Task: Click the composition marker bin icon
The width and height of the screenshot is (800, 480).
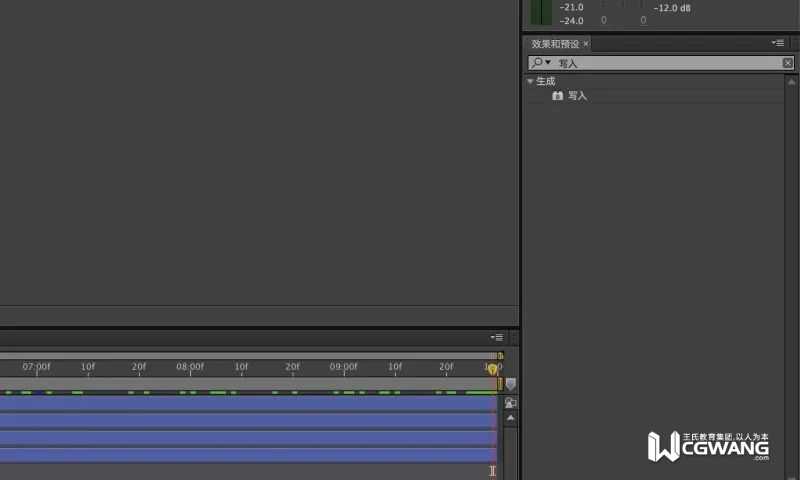Action: click(x=511, y=384)
